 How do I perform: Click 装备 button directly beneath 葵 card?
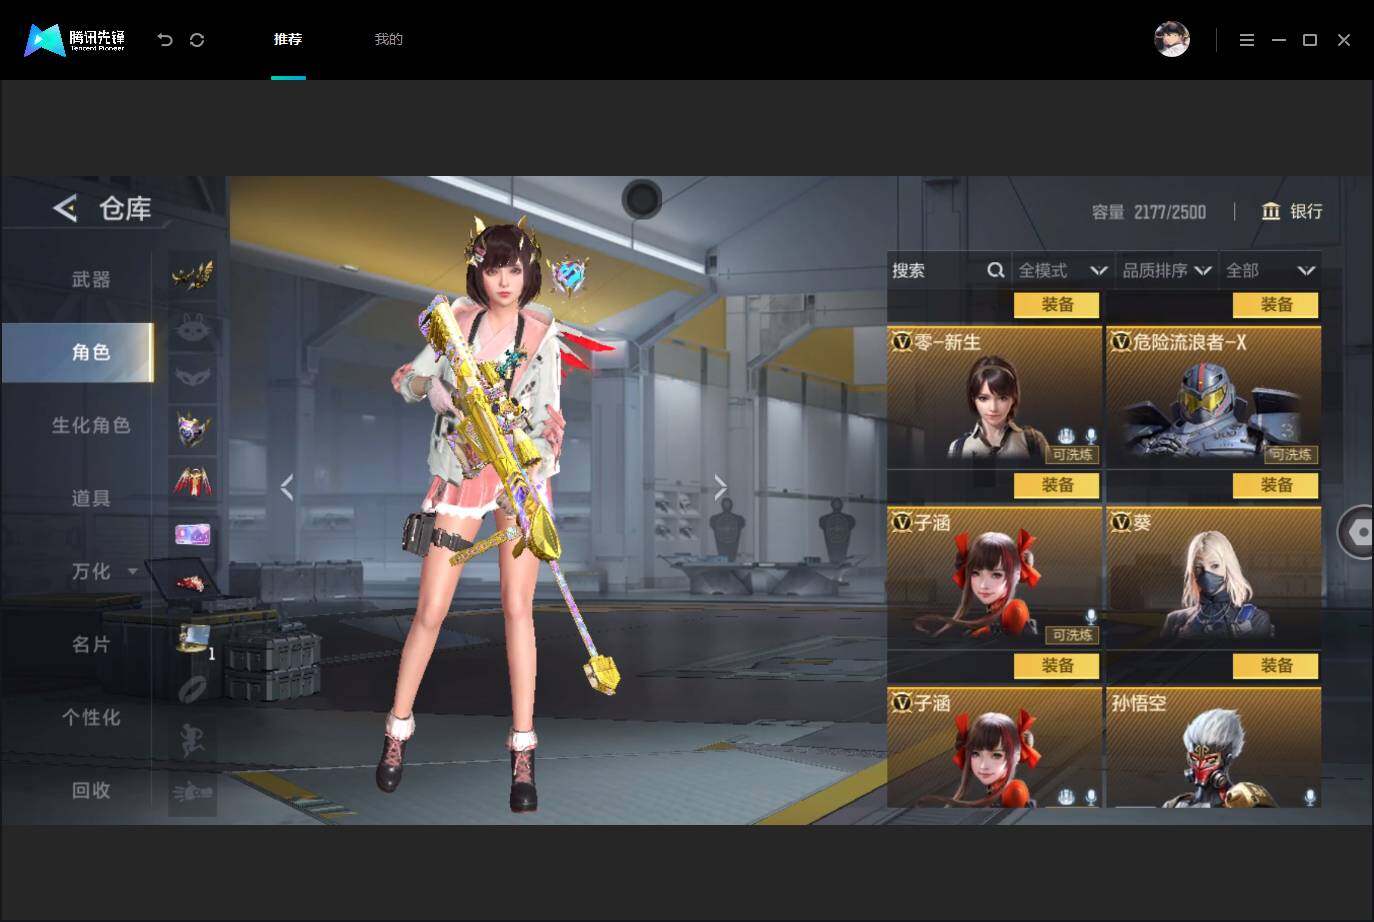coord(1276,665)
